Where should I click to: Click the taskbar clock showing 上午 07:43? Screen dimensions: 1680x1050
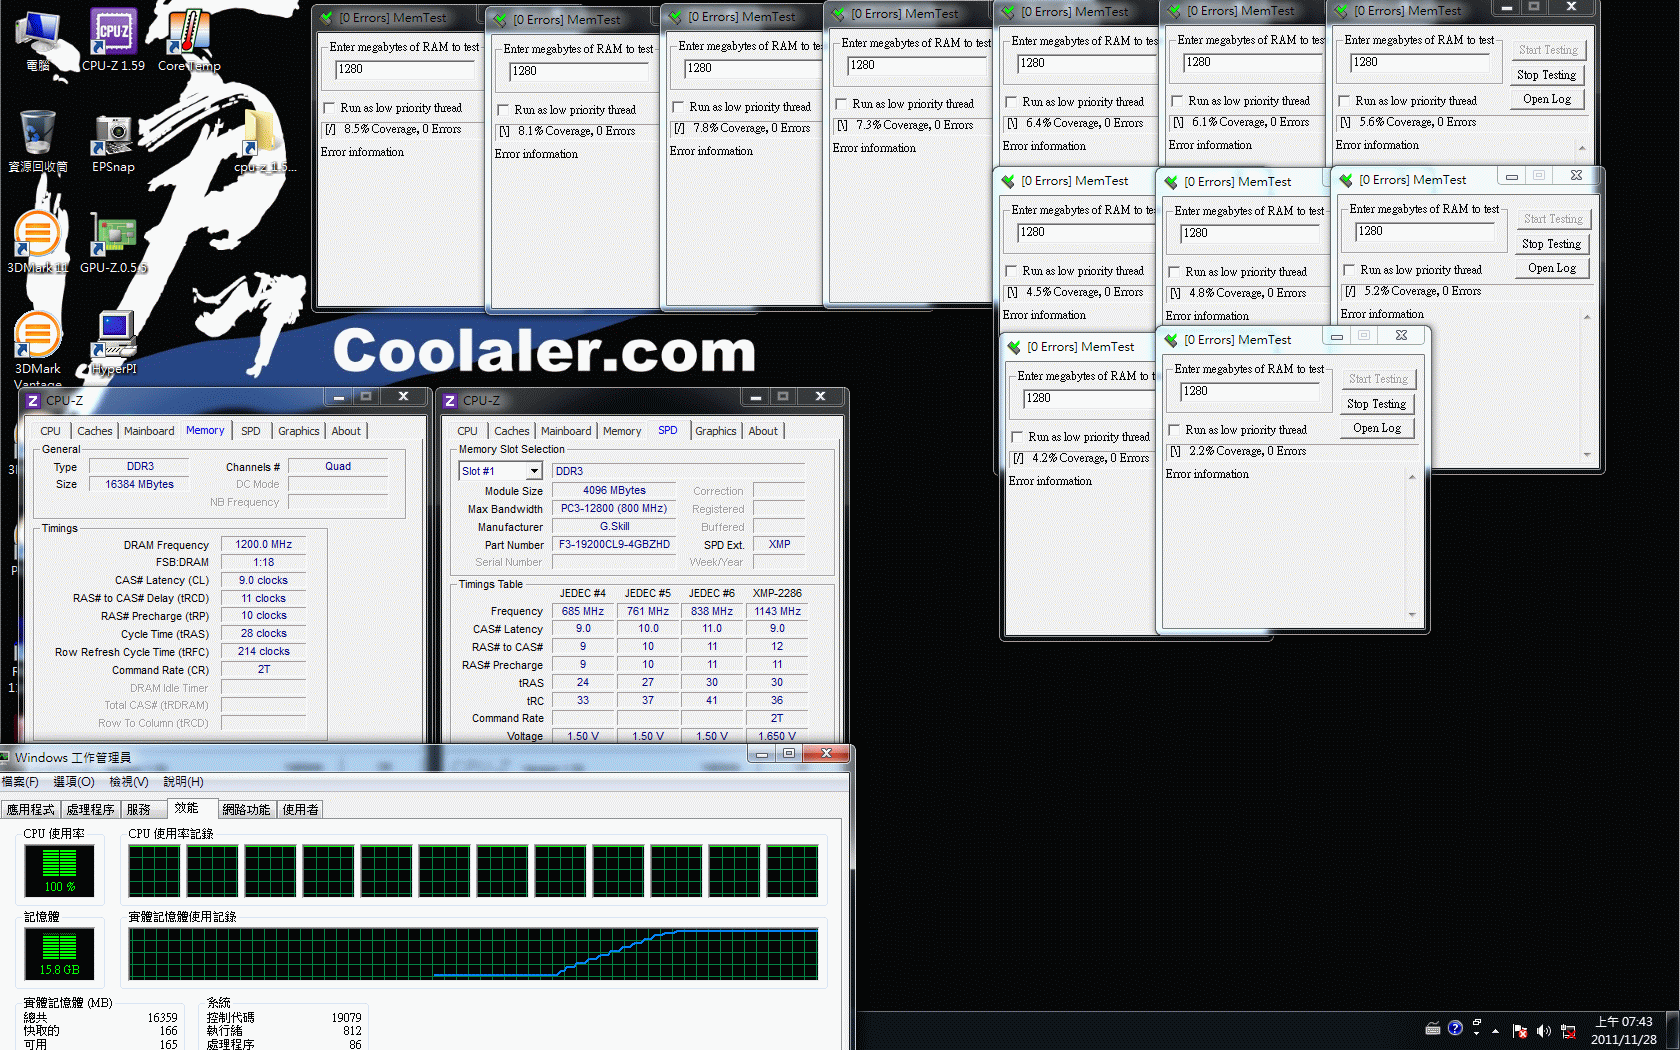[1624, 1031]
